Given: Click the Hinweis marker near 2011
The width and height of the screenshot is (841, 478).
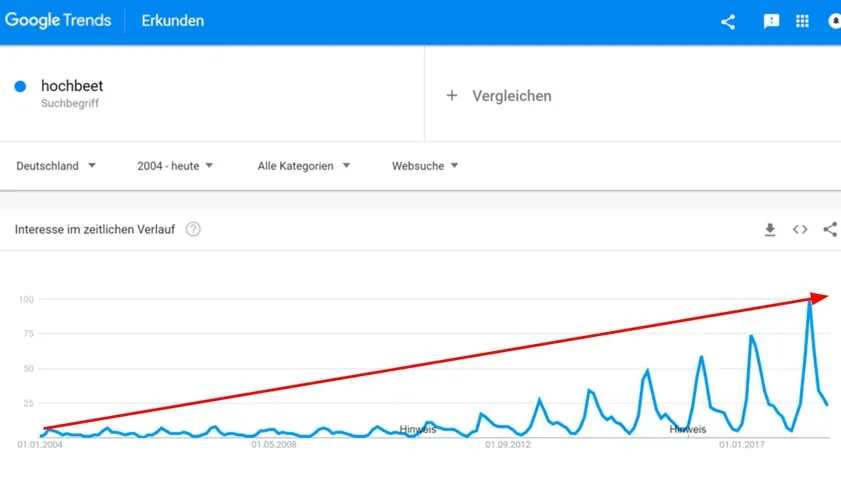Looking at the screenshot, I should (x=418, y=429).
